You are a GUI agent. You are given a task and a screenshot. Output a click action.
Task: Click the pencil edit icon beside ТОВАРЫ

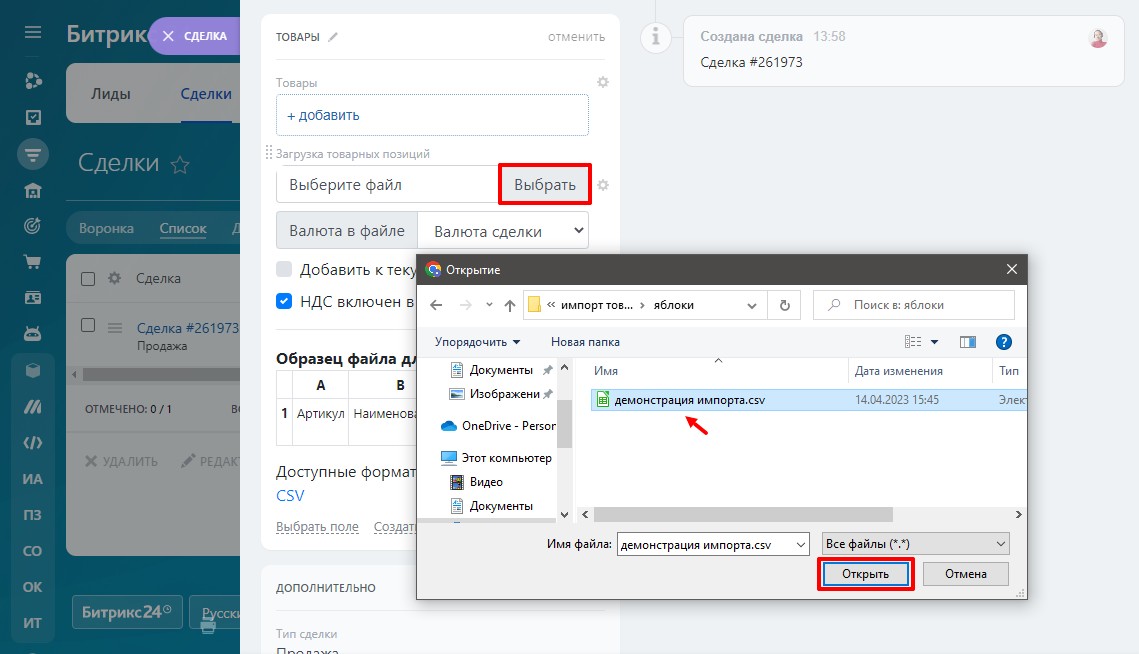pyautogui.click(x=333, y=37)
